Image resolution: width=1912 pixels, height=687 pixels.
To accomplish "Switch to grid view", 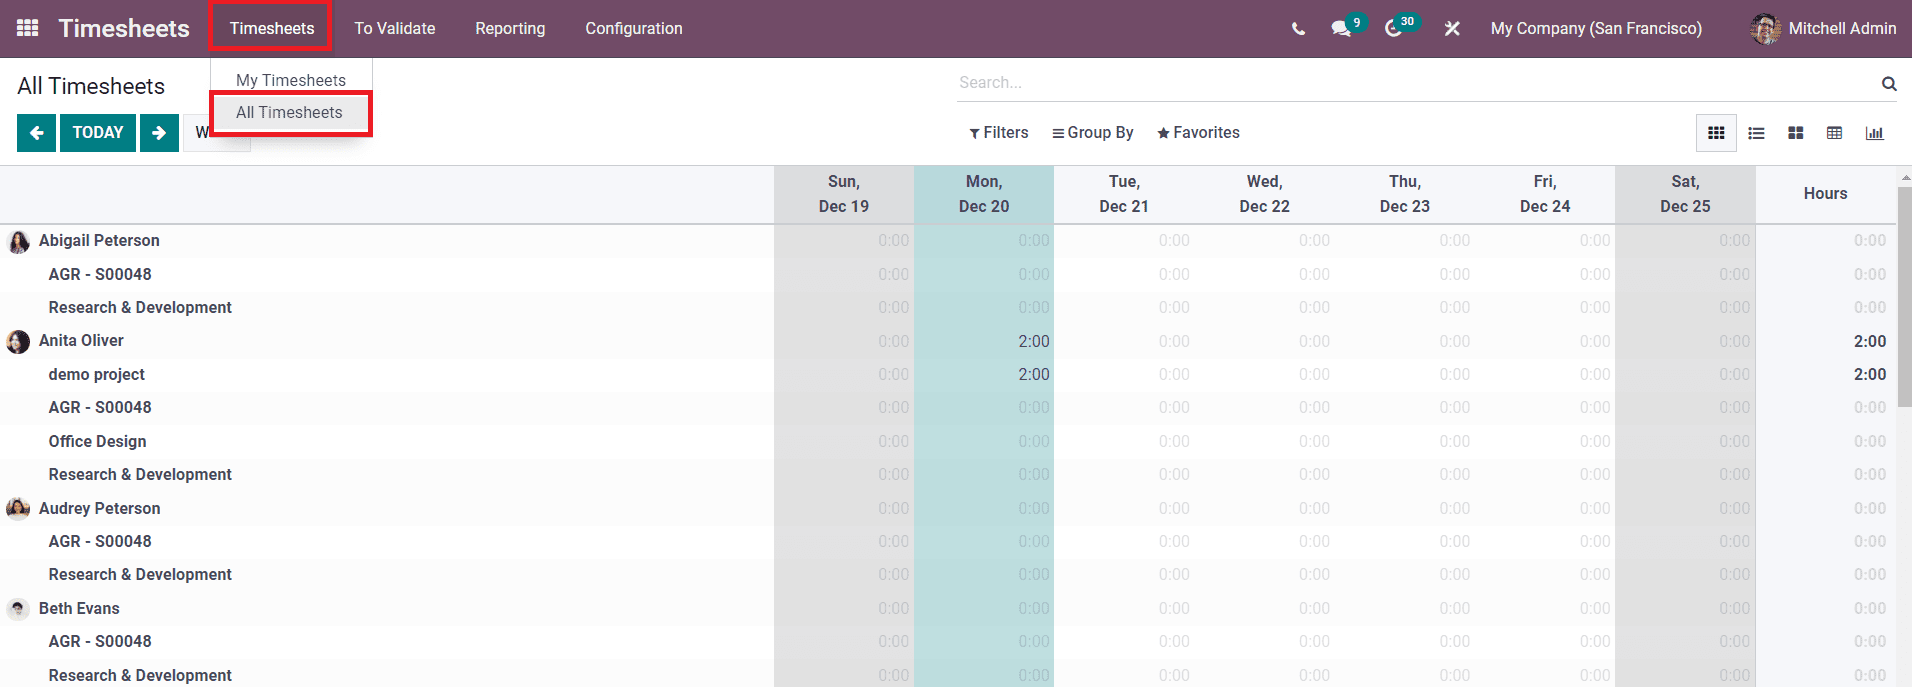I will 1716,133.
